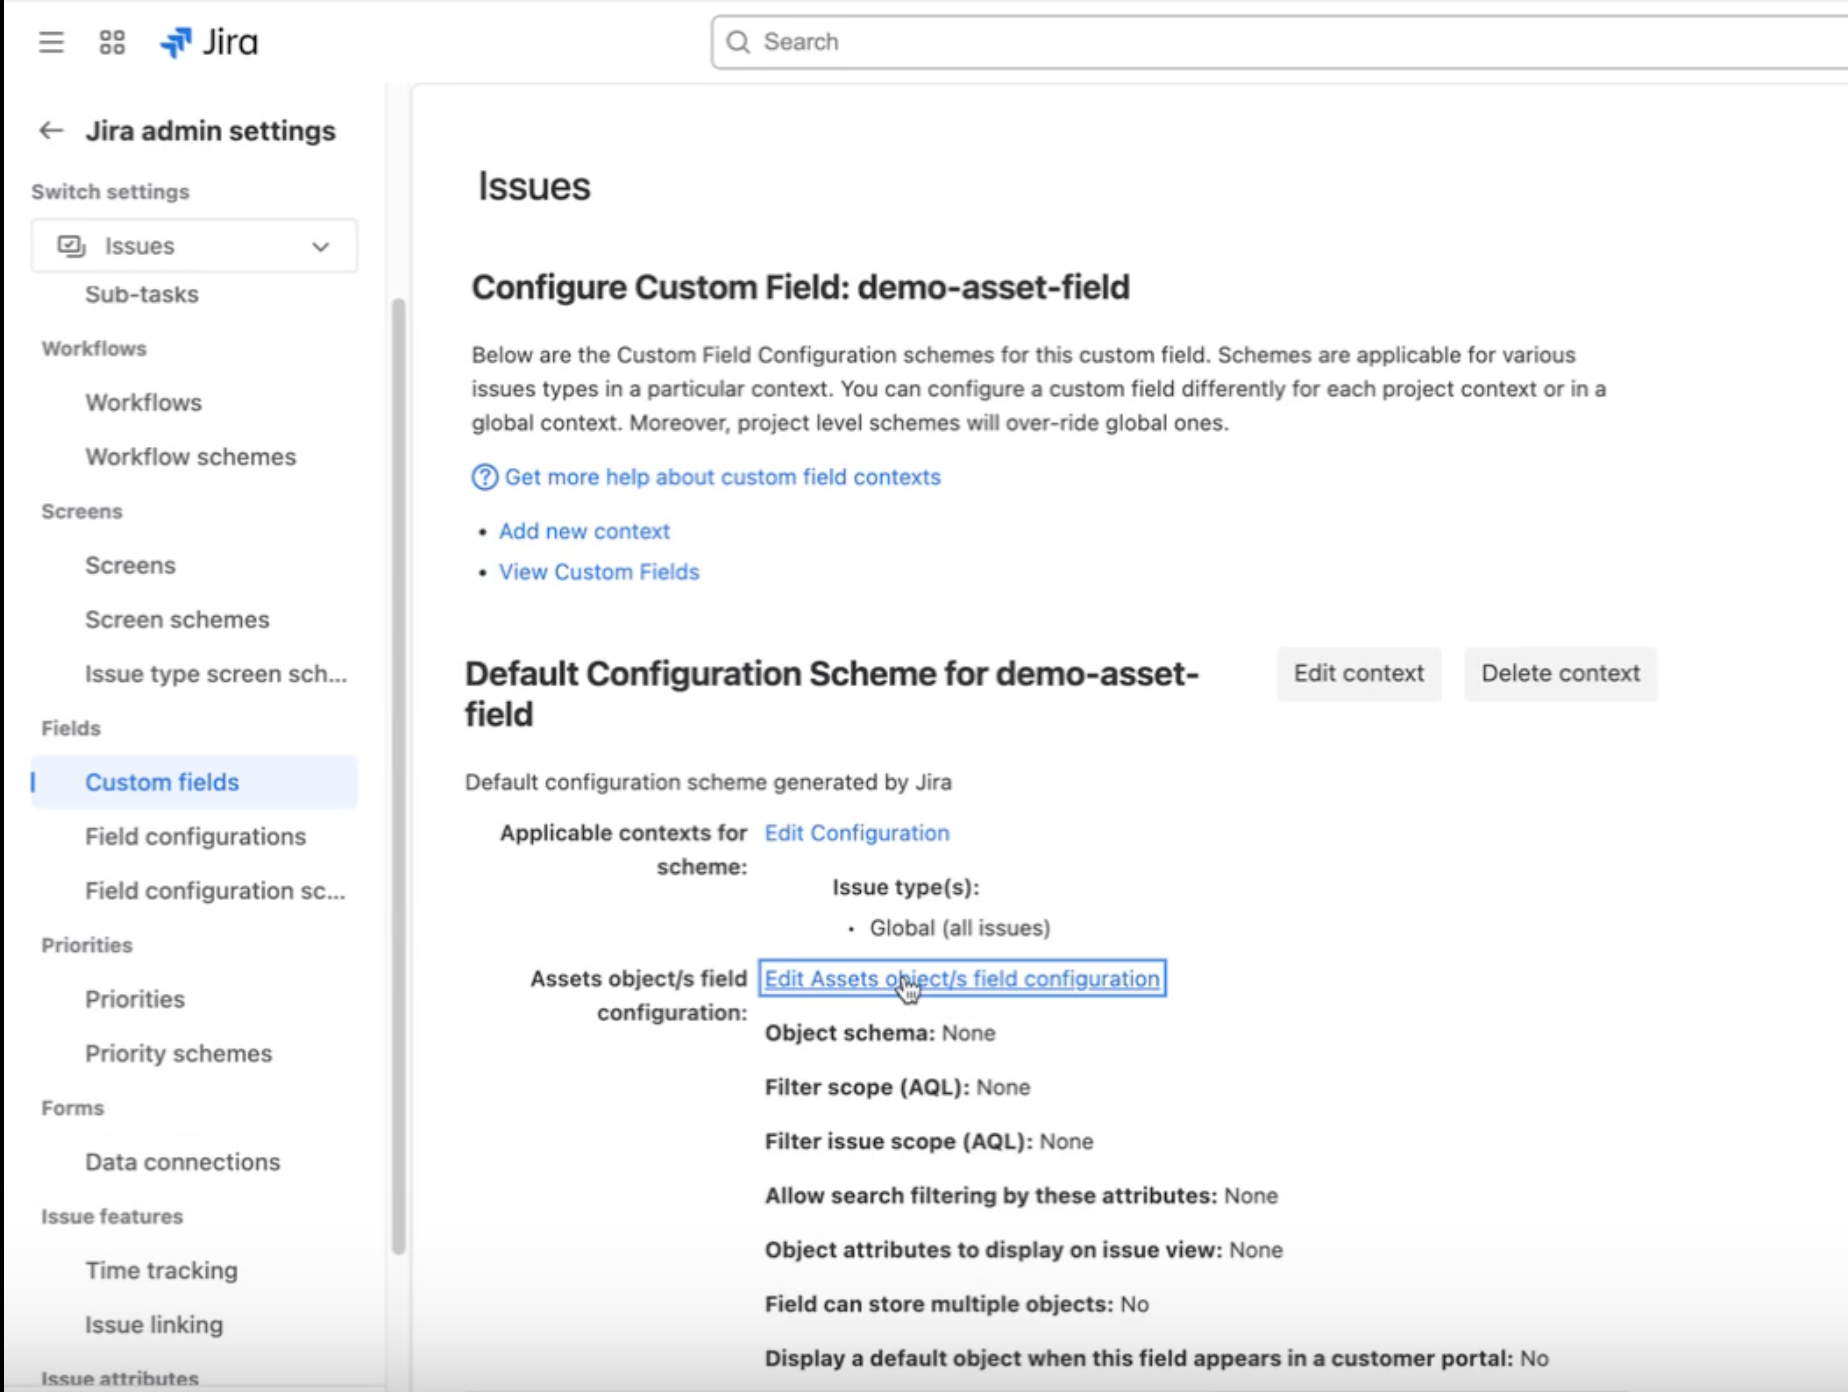Image resolution: width=1848 pixels, height=1392 pixels.
Task: Click Edit Configuration for applicable contexts
Action: (856, 833)
